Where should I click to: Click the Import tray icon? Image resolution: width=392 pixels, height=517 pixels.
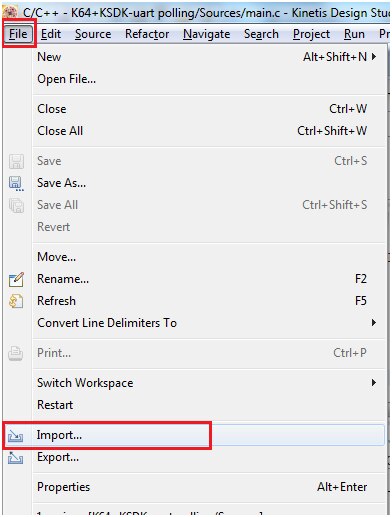pos(16,435)
